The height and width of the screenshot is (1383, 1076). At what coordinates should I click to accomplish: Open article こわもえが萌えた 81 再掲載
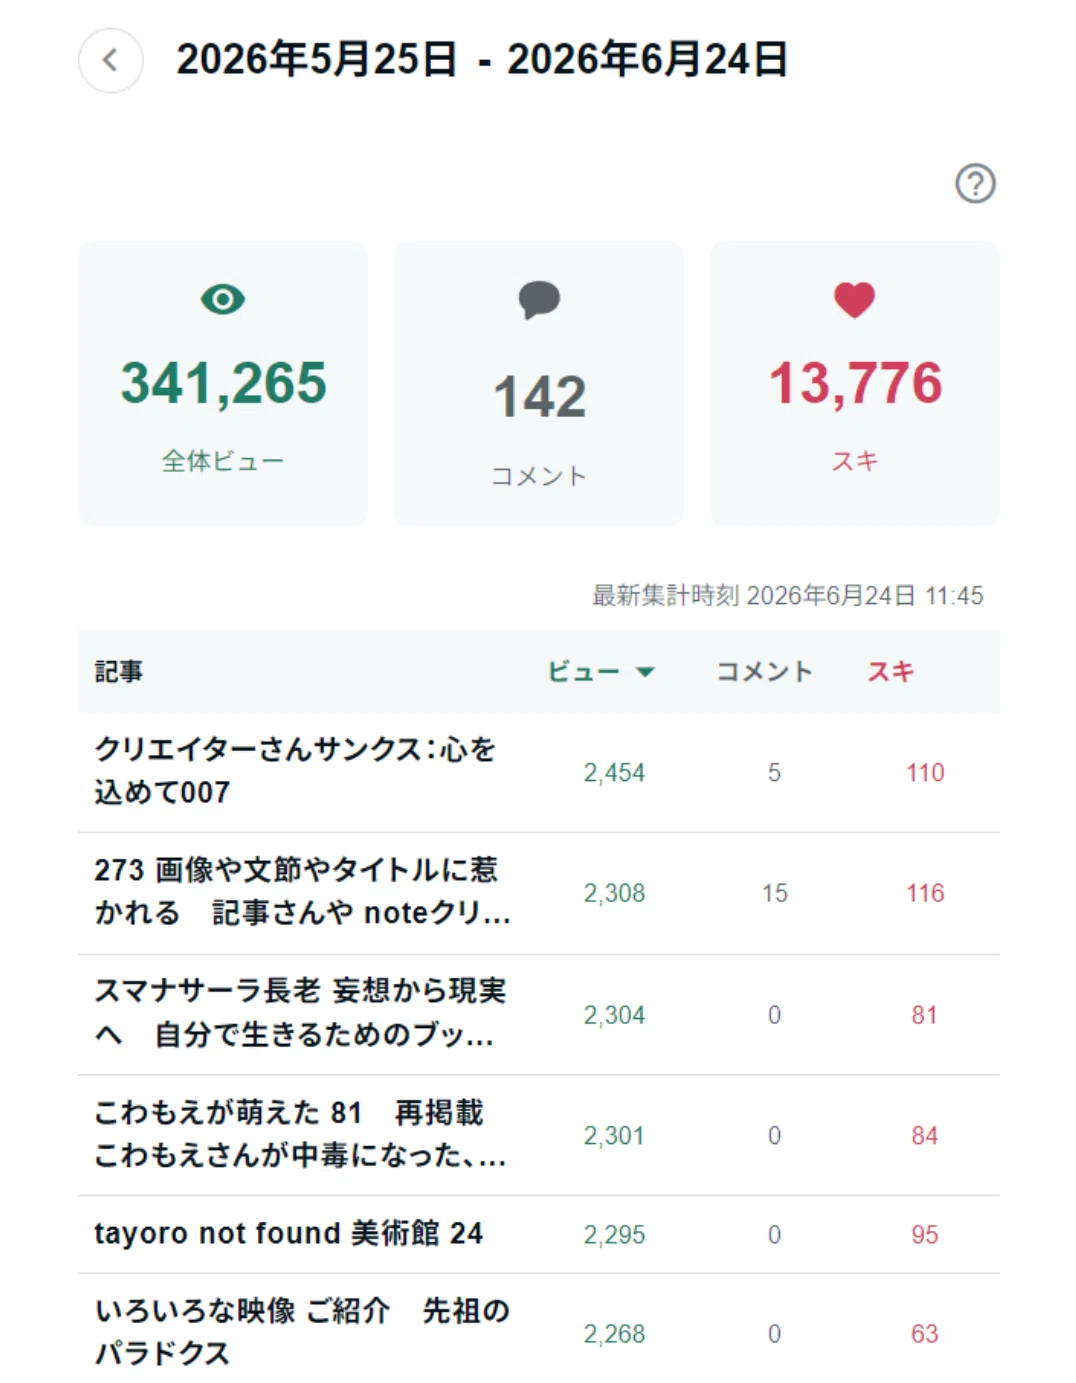click(x=300, y=1134)
